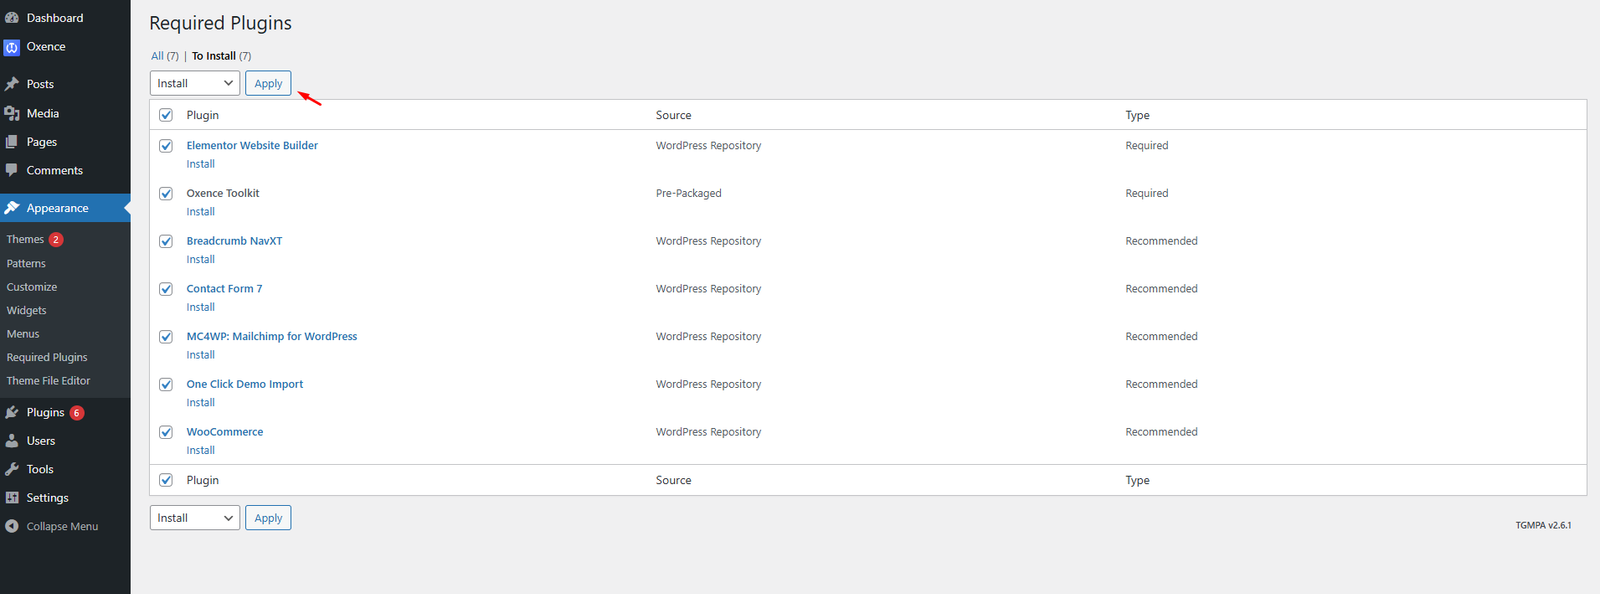The image size is (1600, 594).
Task: Click the Plugins plug icon
Action: (12, 412)
